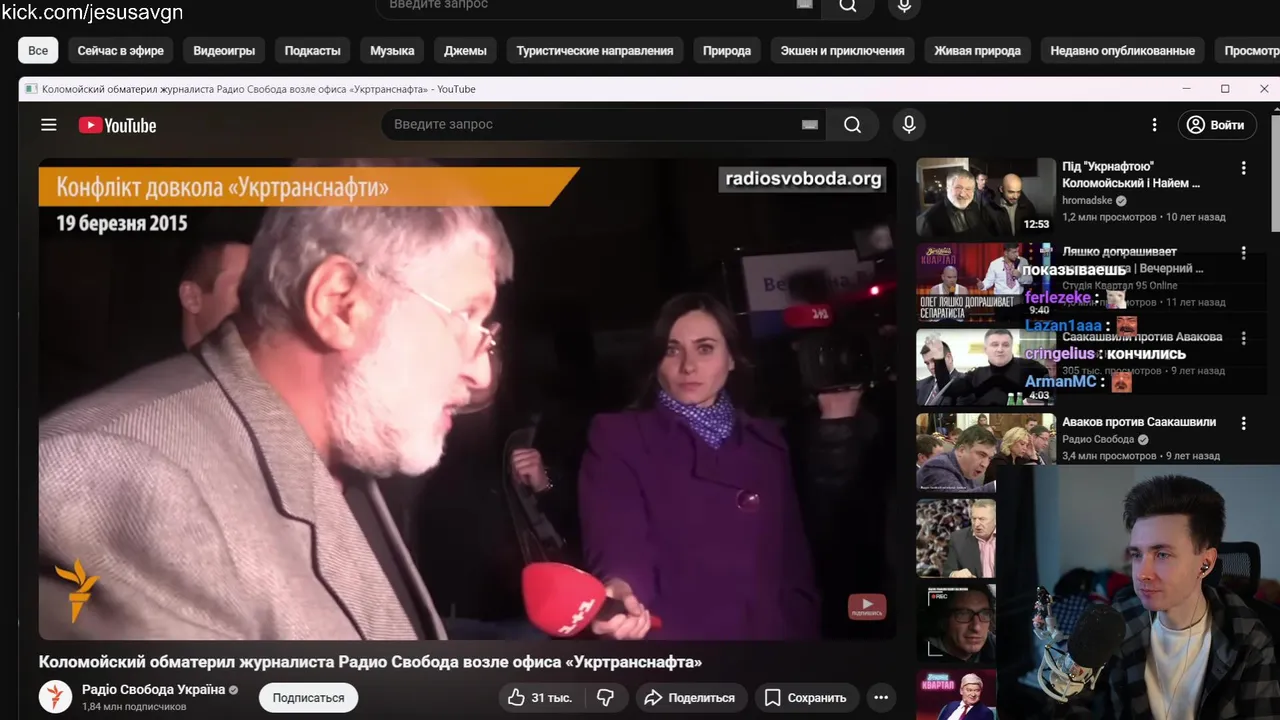Image resolution: width=1280 pixels, height=720 pixels.
Task: Open Аваков против Саакашвили video thumbnail
Action: point(985,453)
